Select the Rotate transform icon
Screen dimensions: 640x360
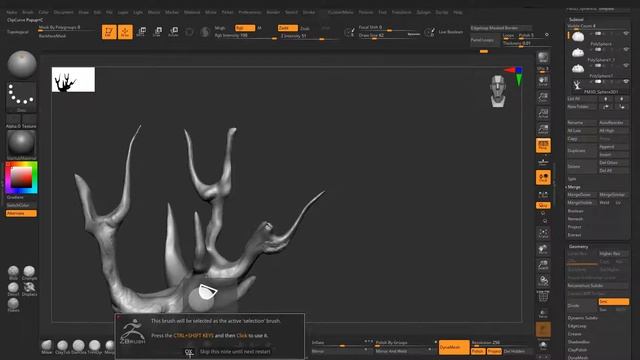[173, 32]
